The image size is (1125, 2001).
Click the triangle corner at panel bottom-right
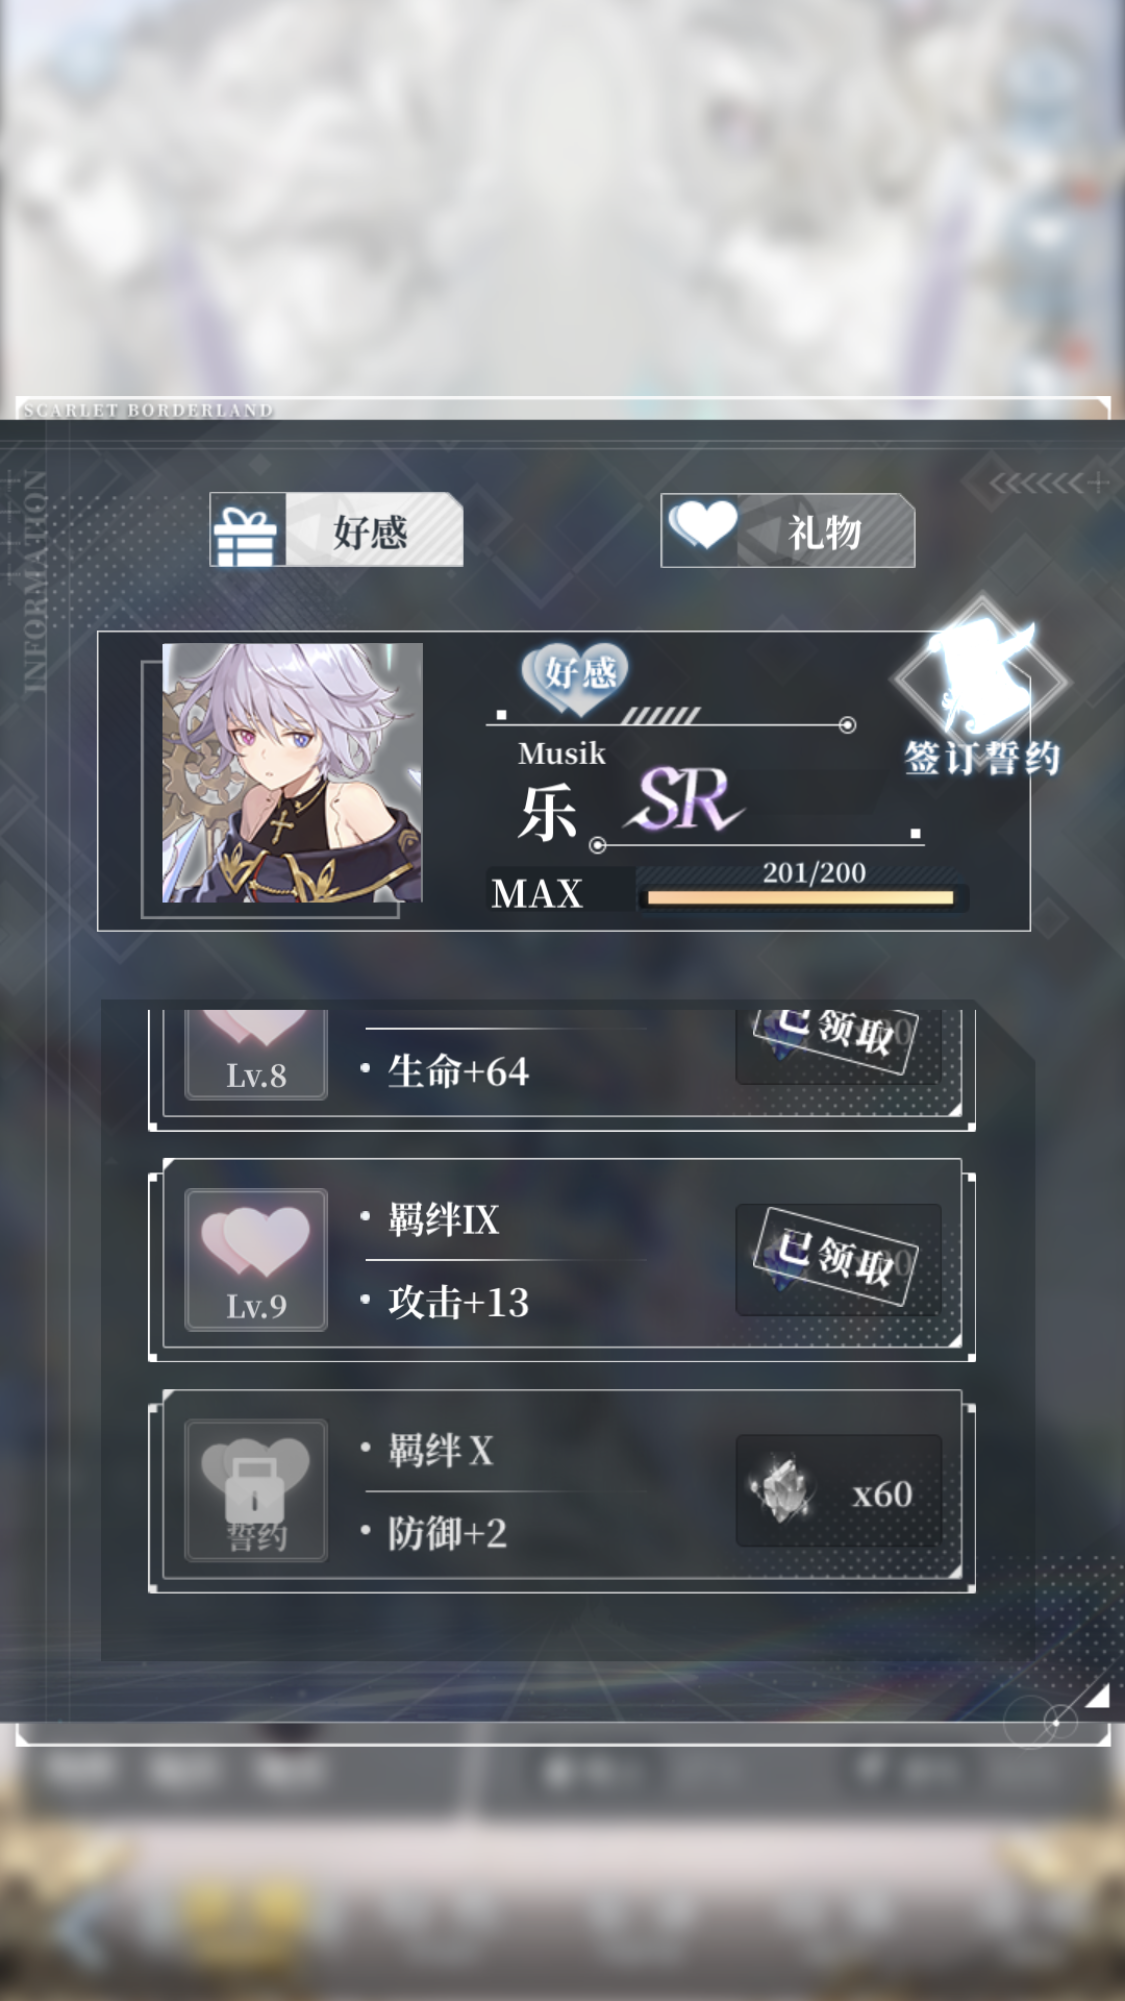point(1097,1695)
